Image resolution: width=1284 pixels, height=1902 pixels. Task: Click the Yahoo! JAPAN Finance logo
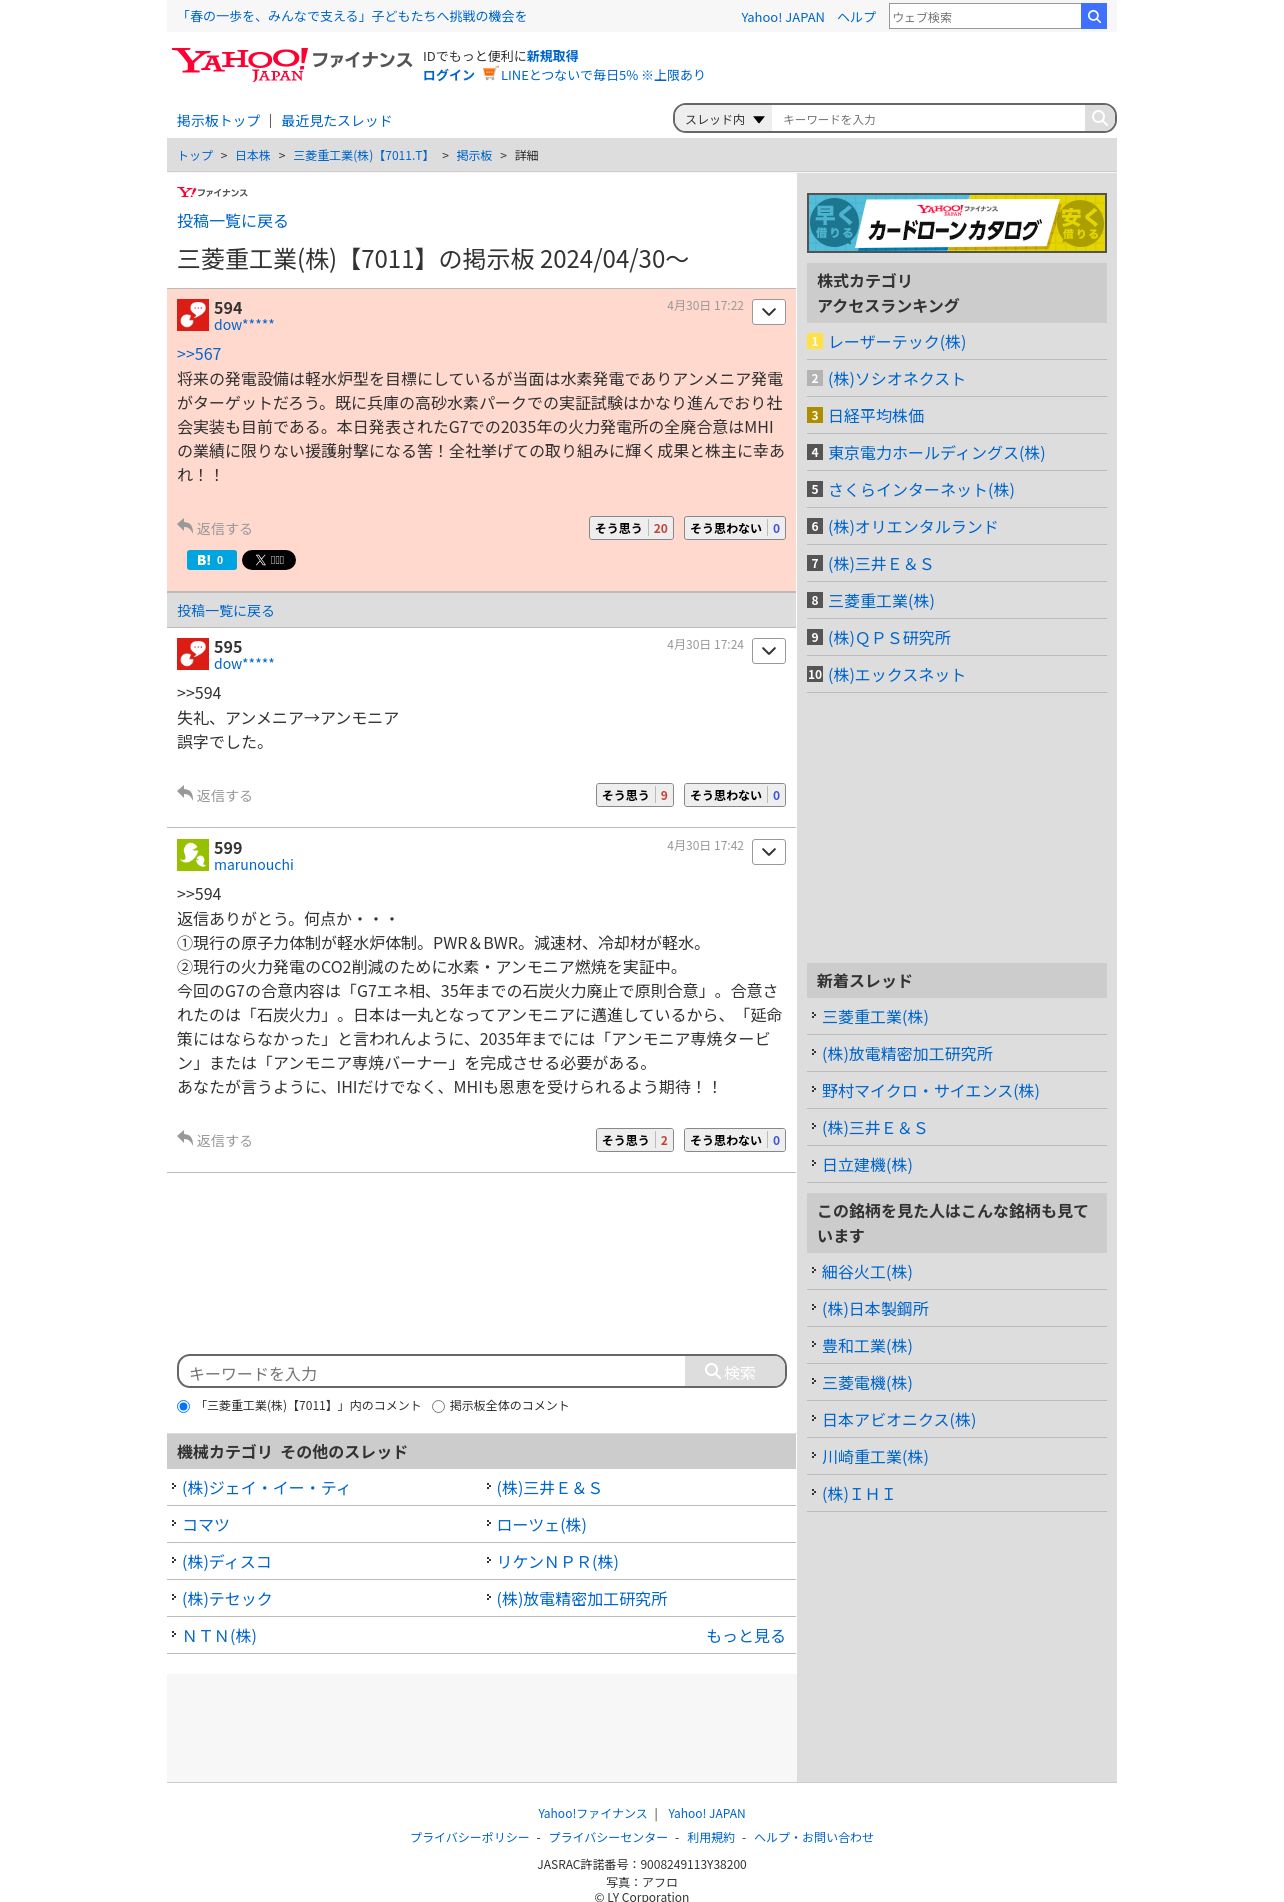pos(291,64)
